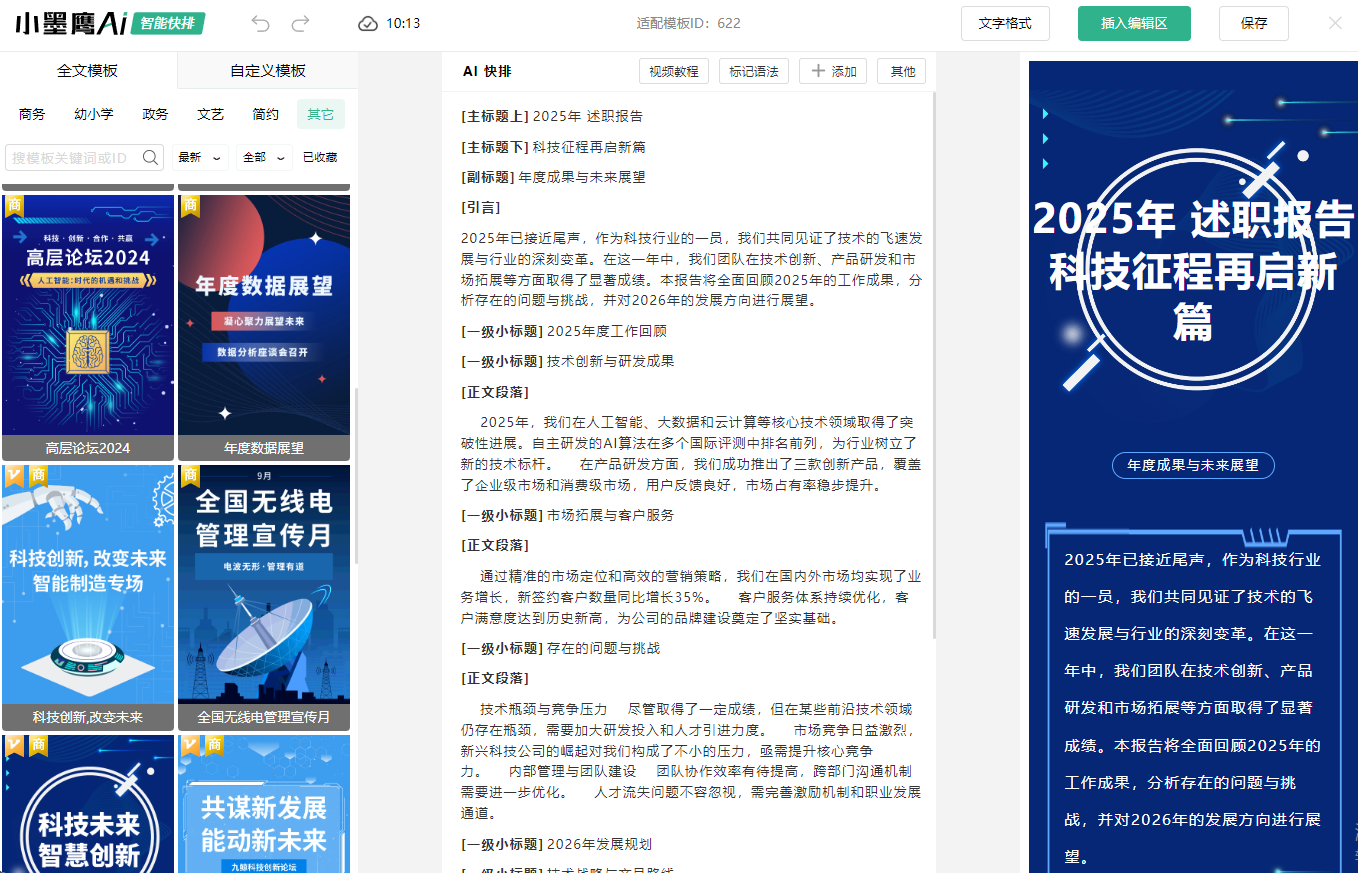Click the cloud save status icon
1358x873 pixels.
coord(368,24)
